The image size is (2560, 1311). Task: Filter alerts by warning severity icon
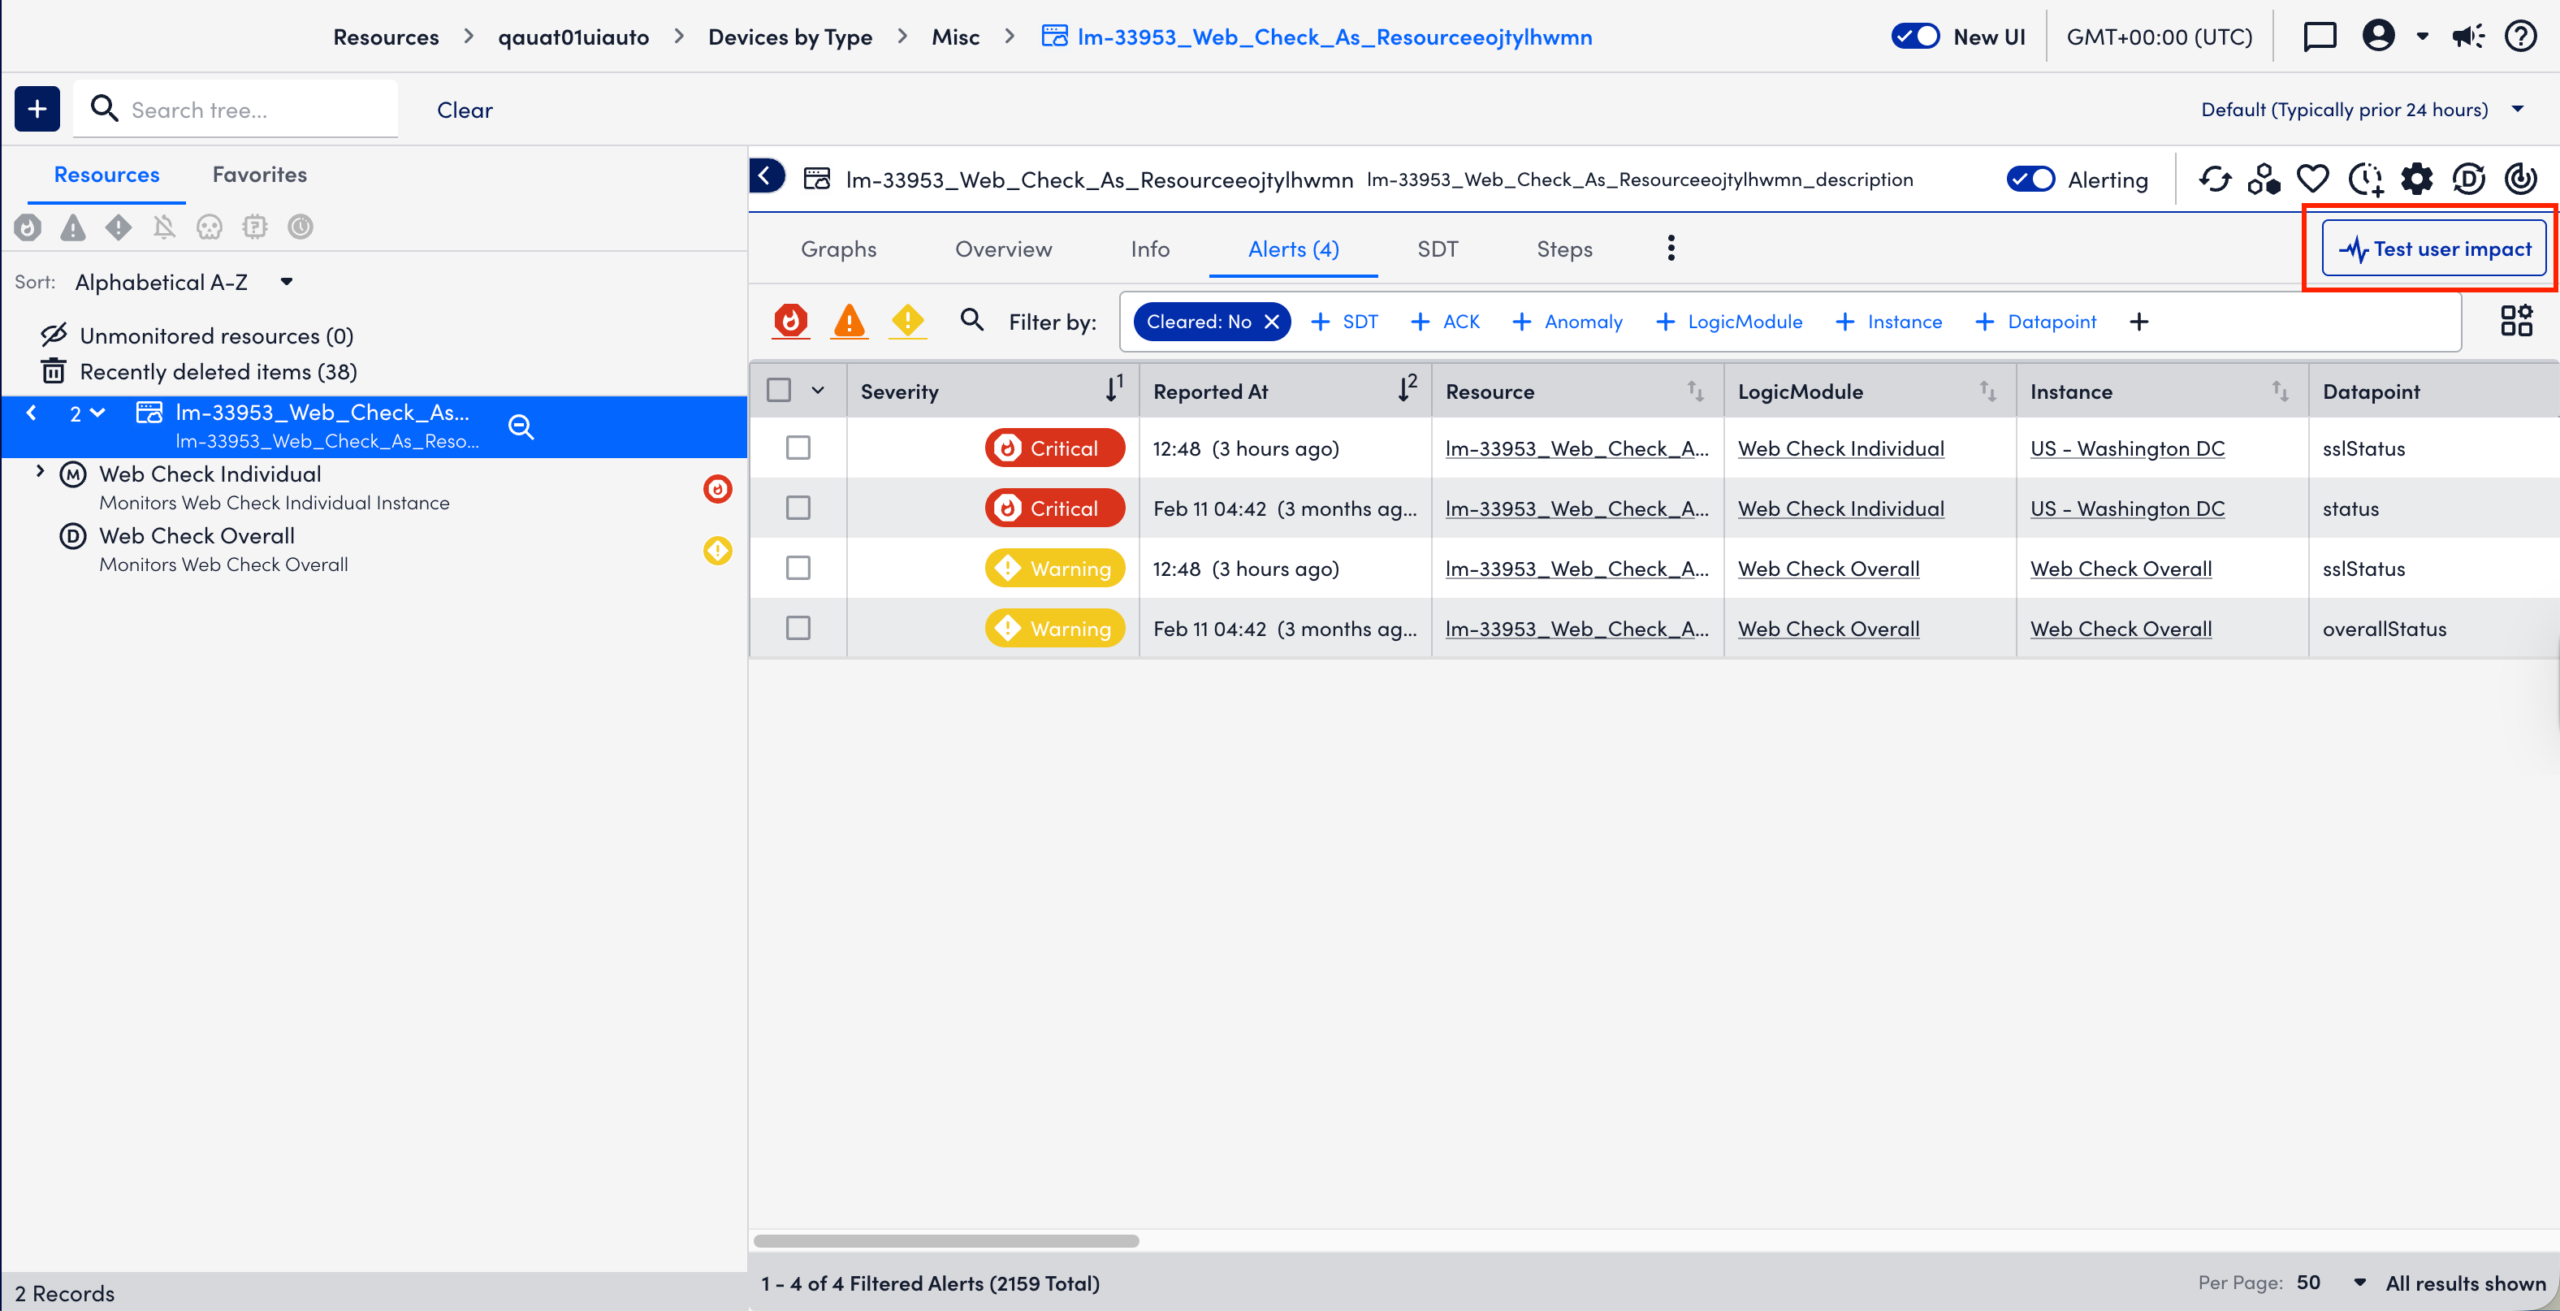[907, 321]
